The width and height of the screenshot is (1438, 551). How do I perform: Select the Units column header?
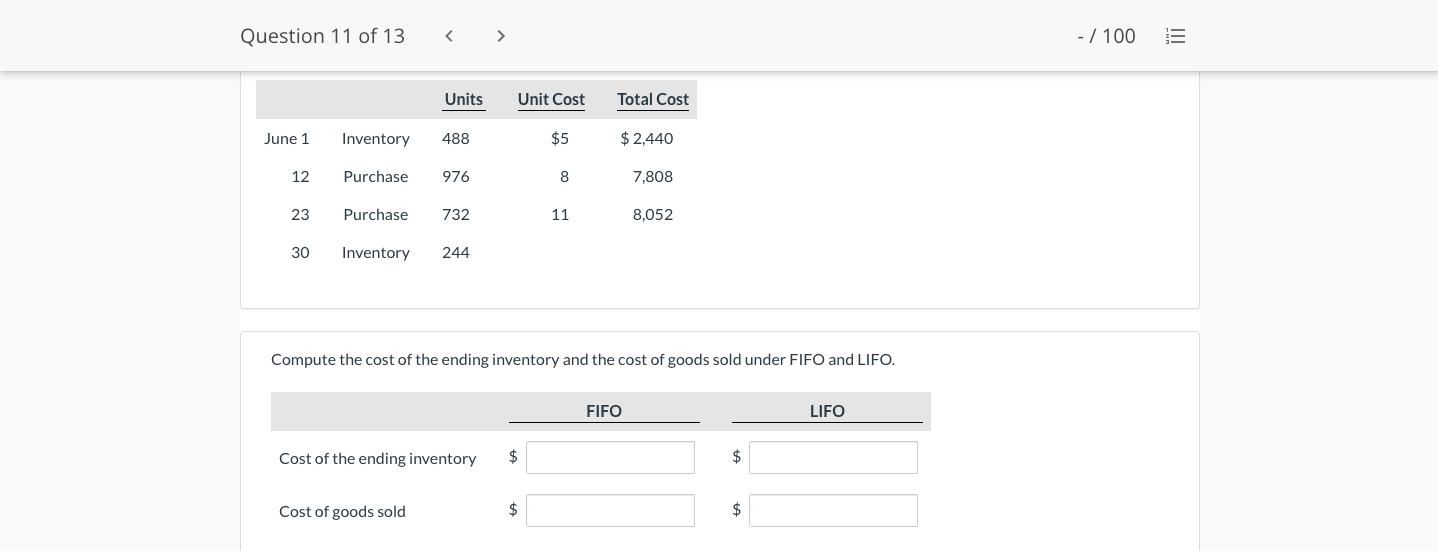pos(463,99)
